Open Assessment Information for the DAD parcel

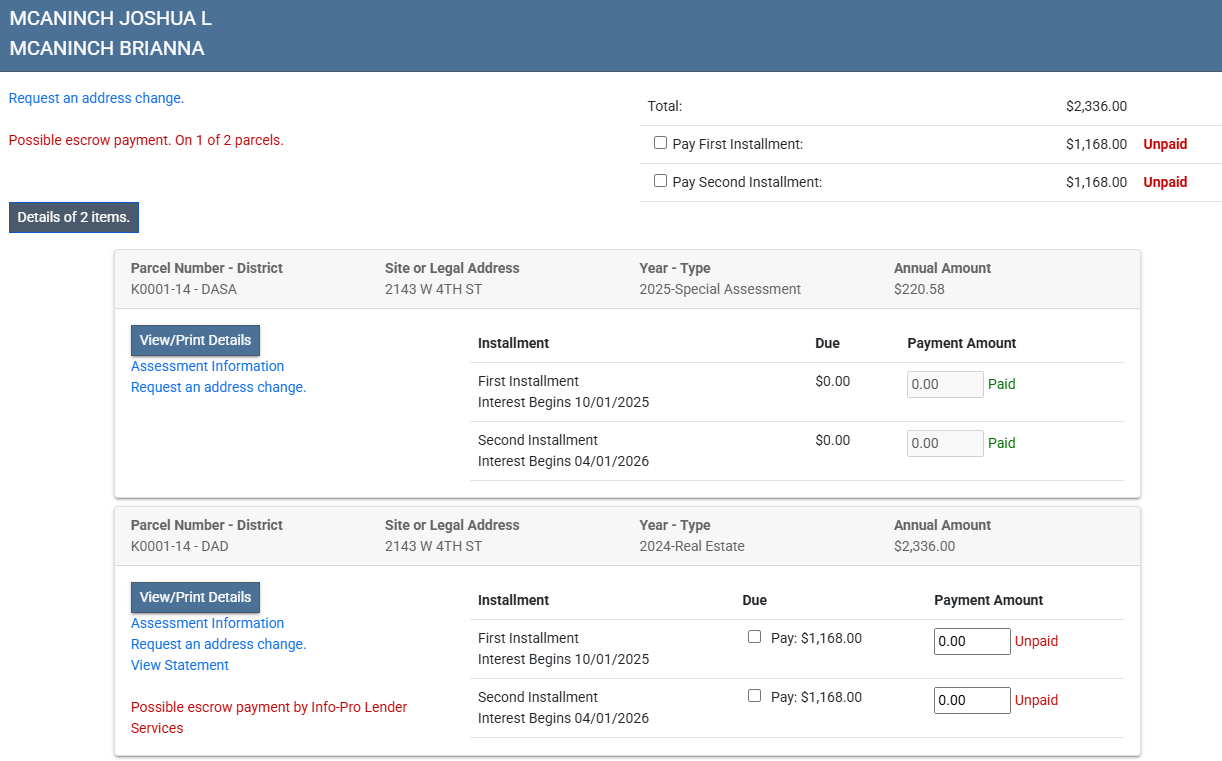pos(207,623)
